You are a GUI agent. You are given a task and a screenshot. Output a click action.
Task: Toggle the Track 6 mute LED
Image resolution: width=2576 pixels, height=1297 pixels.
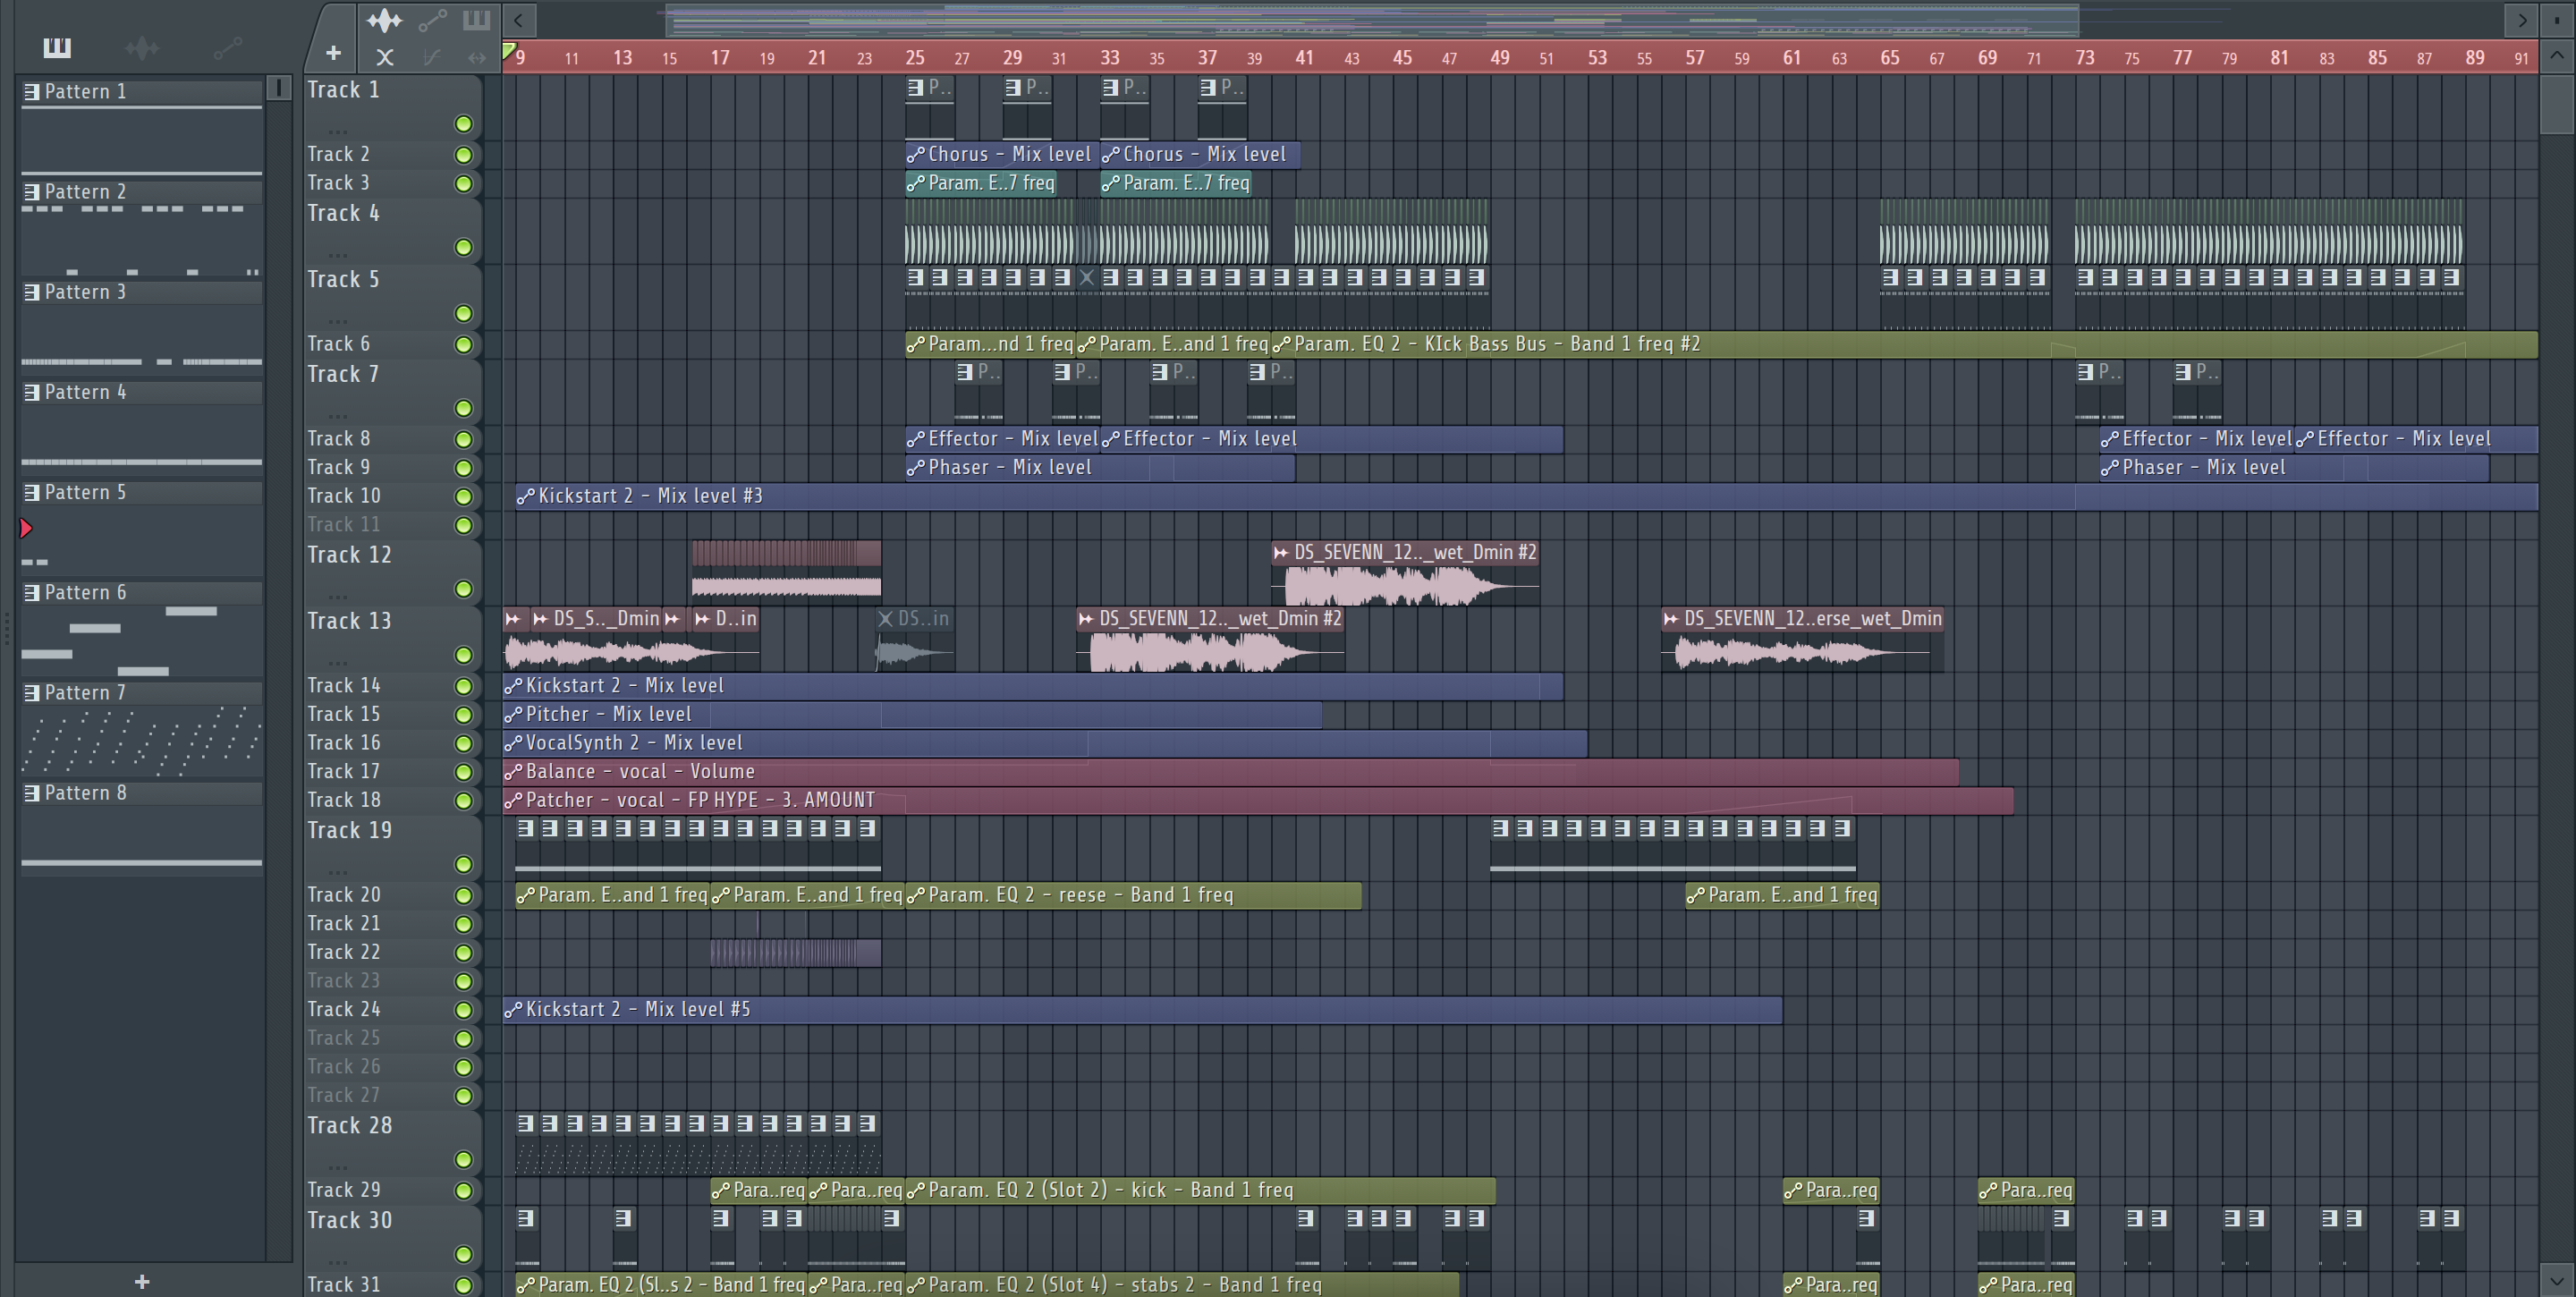[464, 345]
